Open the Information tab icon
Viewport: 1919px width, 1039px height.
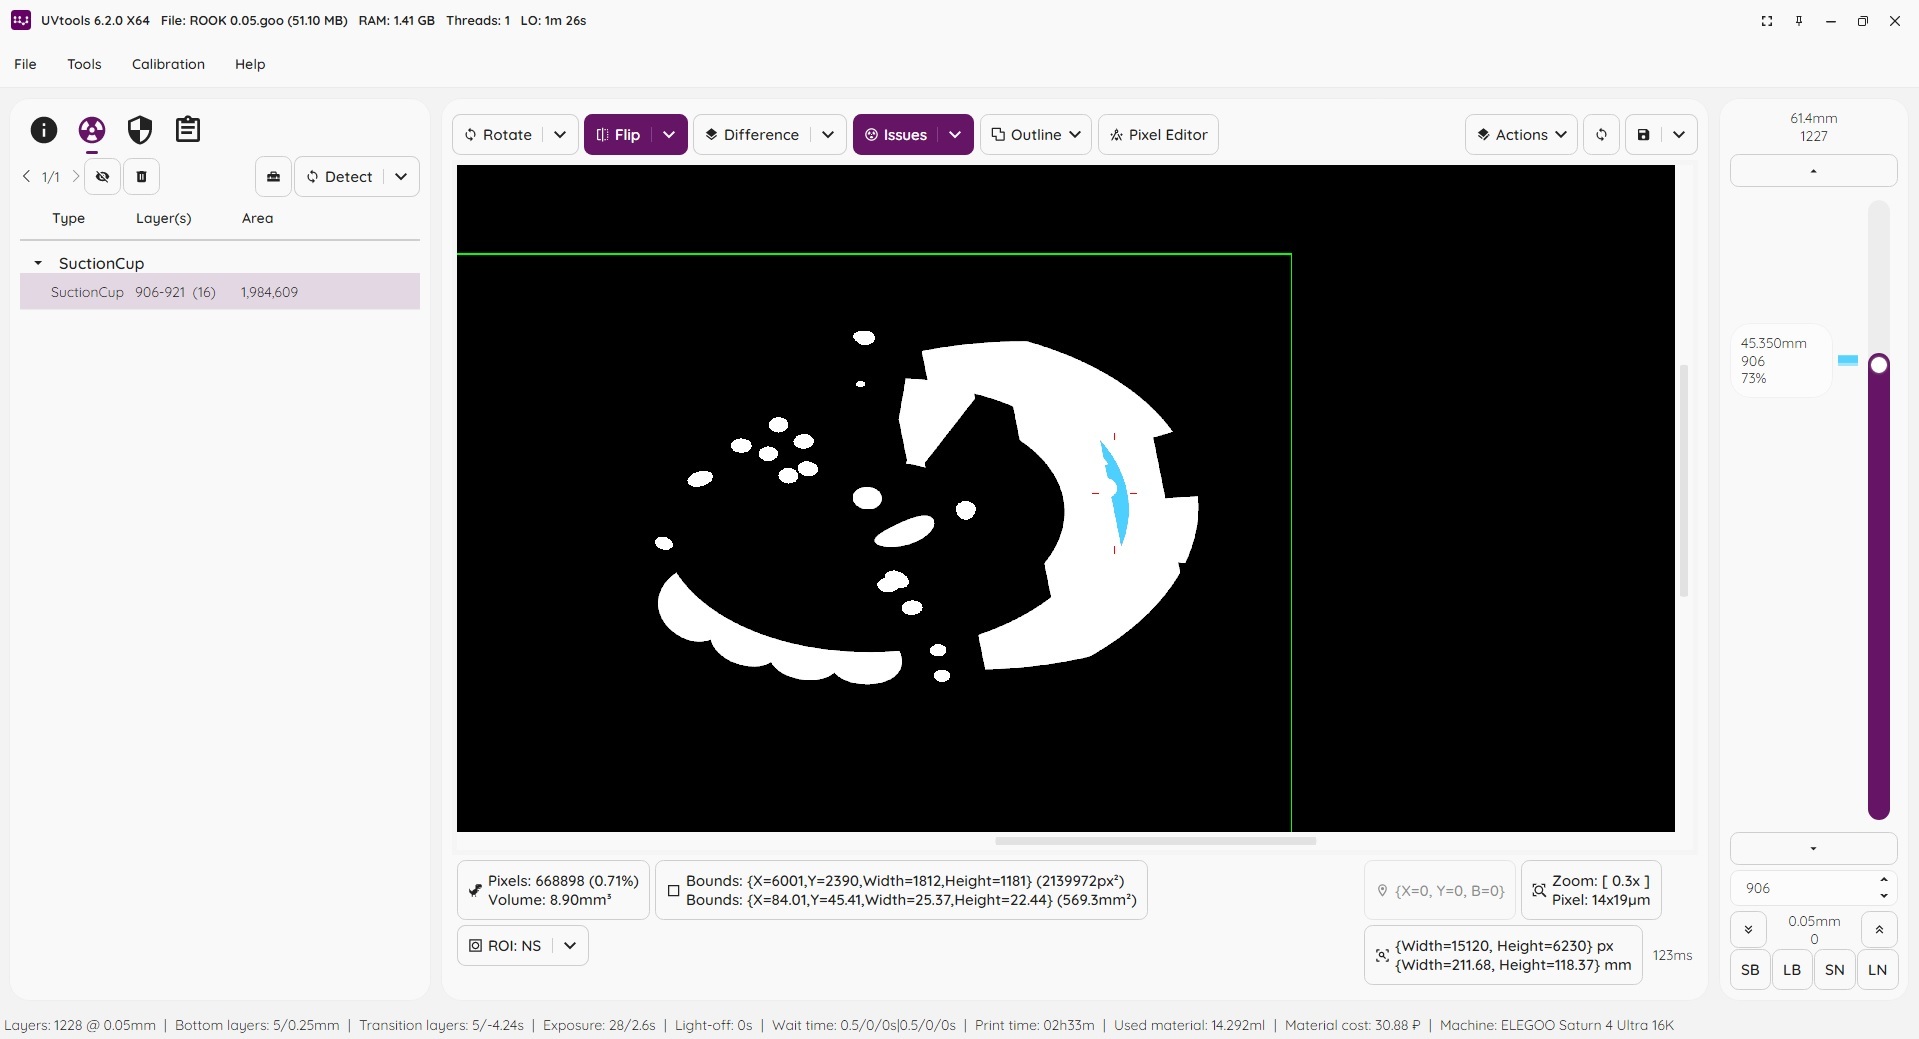(44, 130)
